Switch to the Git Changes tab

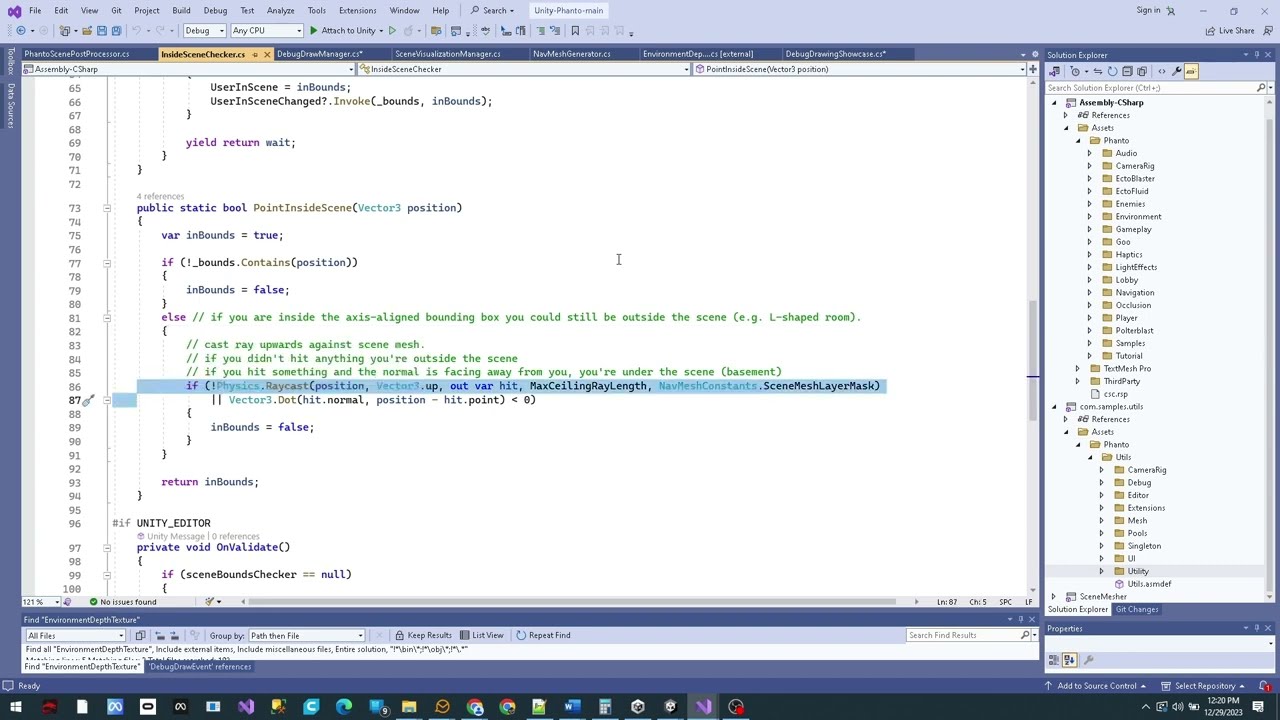1137,610
